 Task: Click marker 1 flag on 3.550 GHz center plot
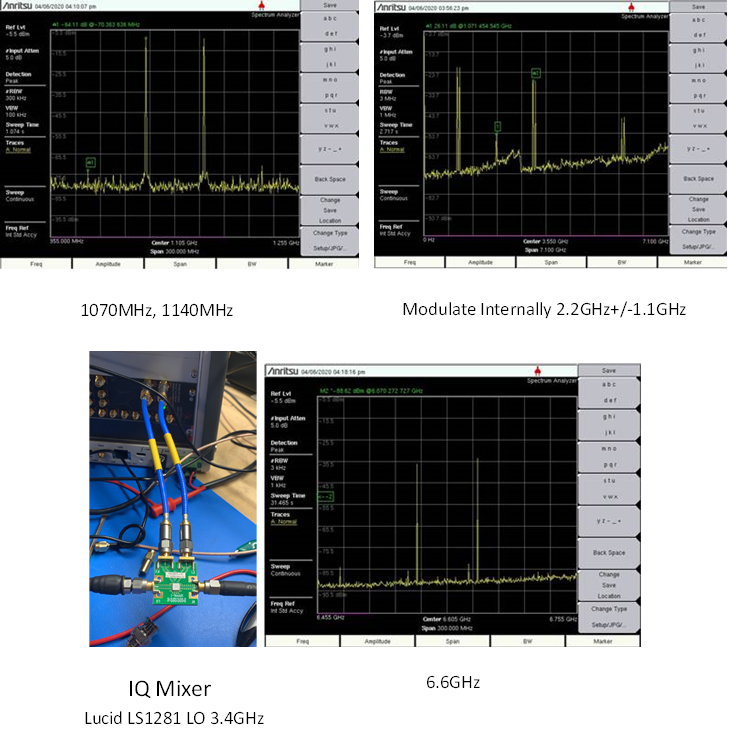pyautogui.click(x=497, y=126)
